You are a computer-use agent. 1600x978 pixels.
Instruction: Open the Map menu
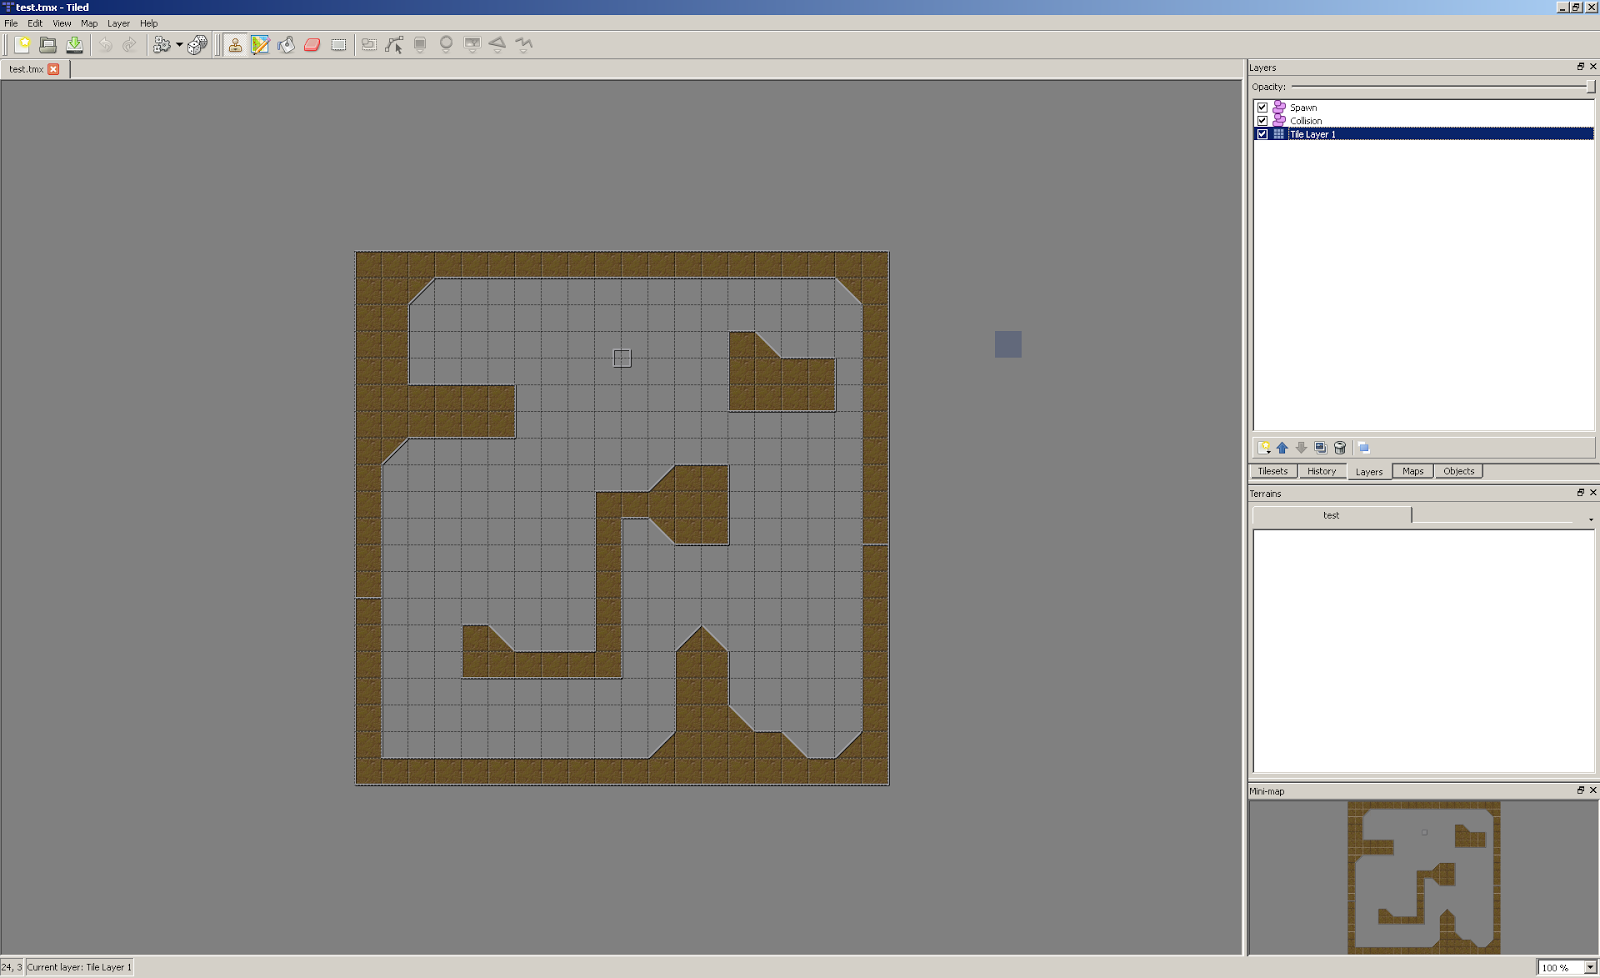click(x=89, y=23)
